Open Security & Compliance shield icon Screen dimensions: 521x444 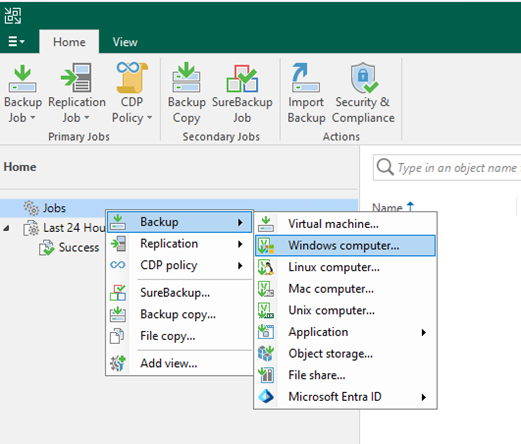364,78
